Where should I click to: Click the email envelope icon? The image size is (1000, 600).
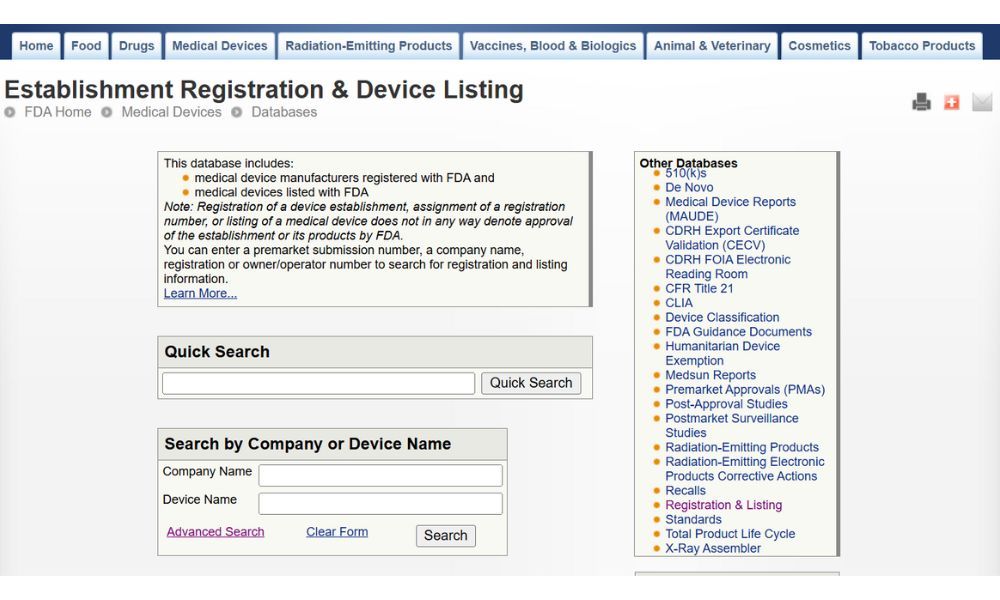982,102
